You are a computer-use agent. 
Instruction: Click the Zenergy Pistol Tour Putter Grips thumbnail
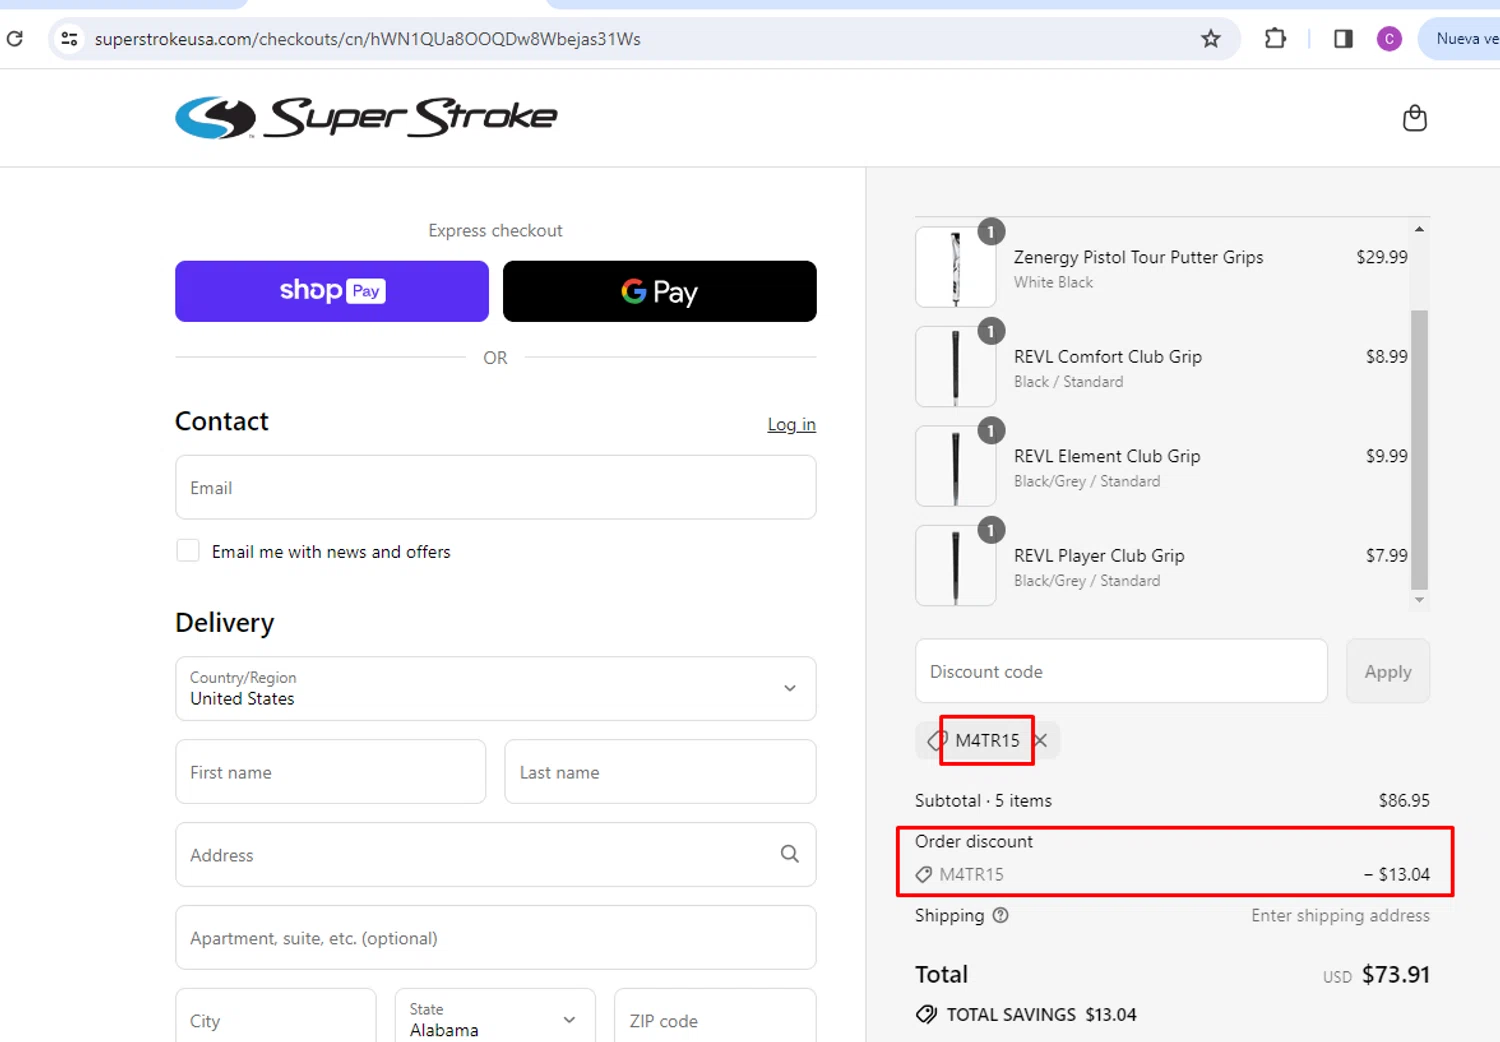coord(955,267)
